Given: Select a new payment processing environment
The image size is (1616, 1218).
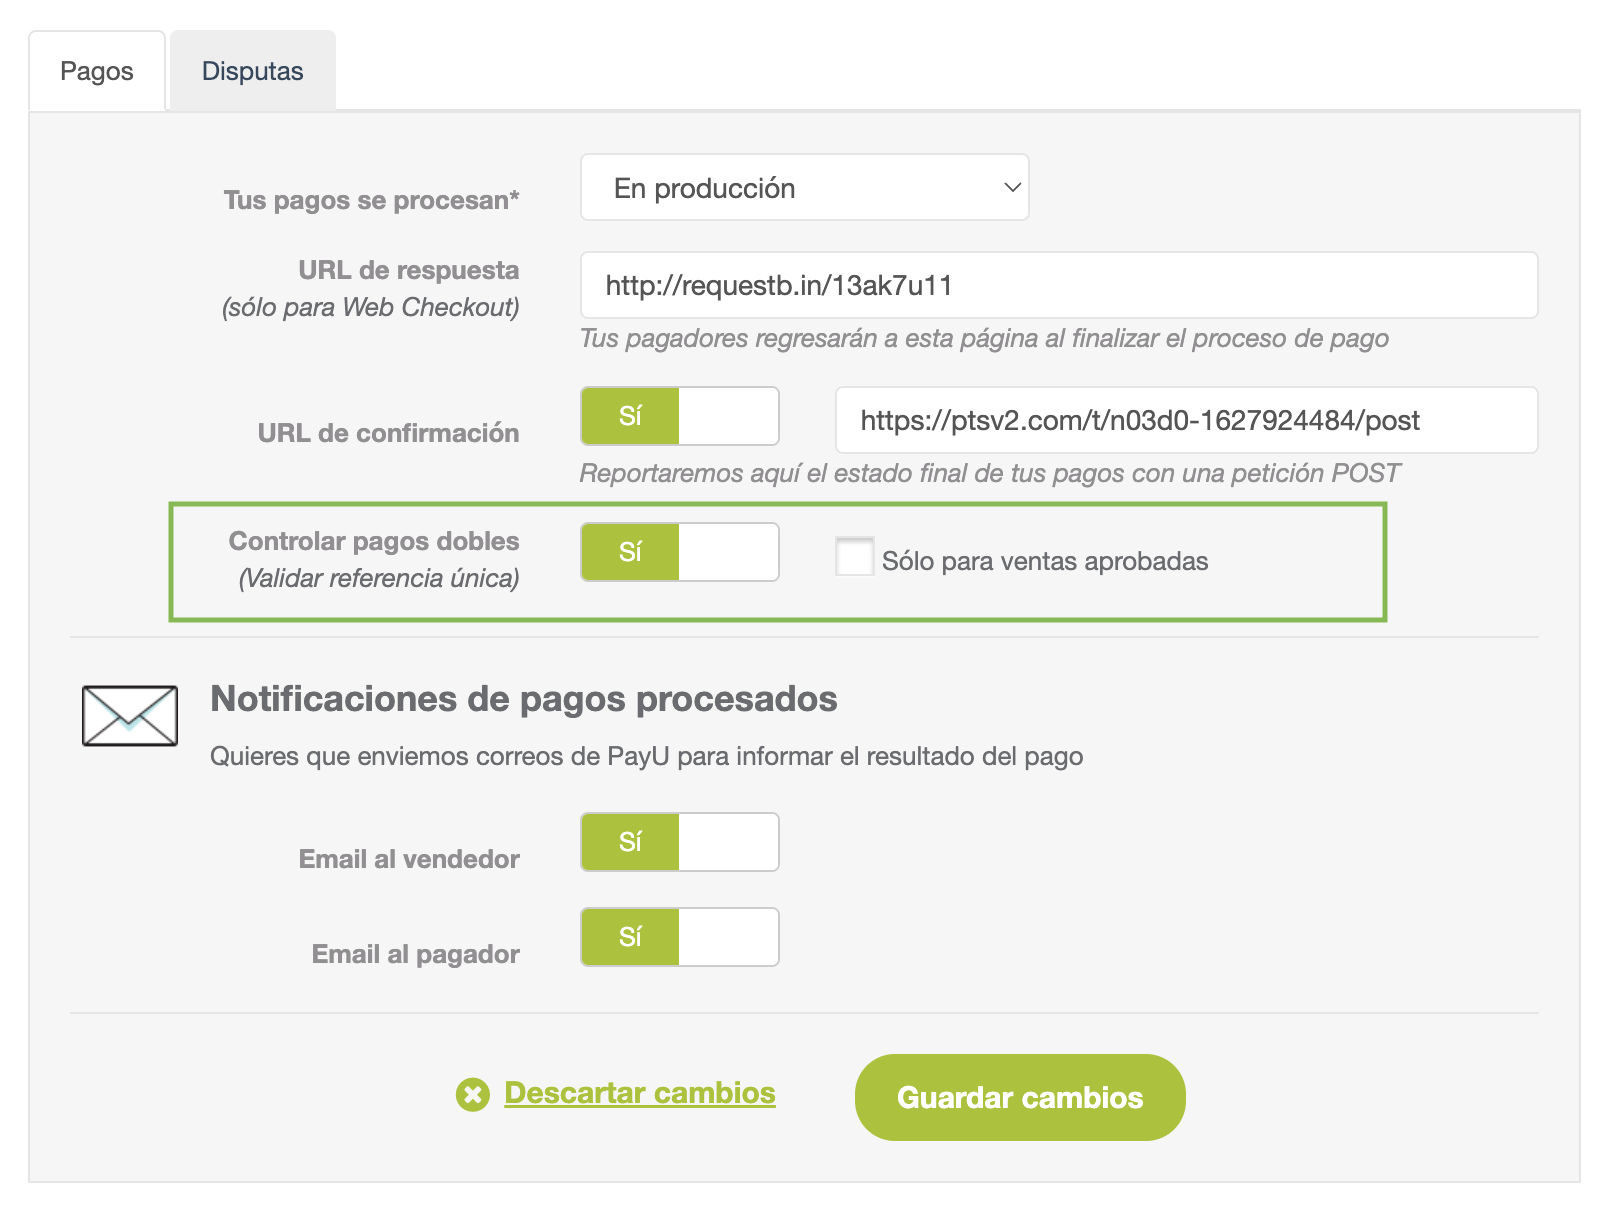Looking at the screenshot, I should click(x=804, y=187).
